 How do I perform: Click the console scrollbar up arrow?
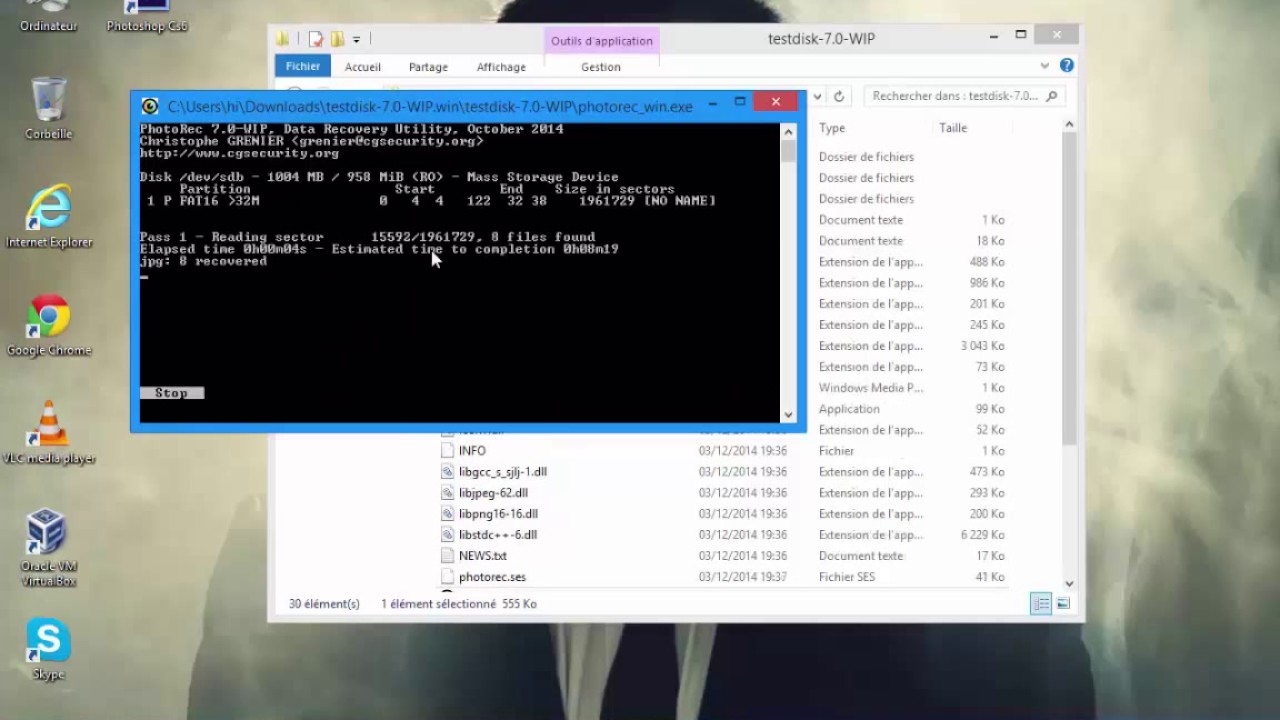tap(788, 131)
